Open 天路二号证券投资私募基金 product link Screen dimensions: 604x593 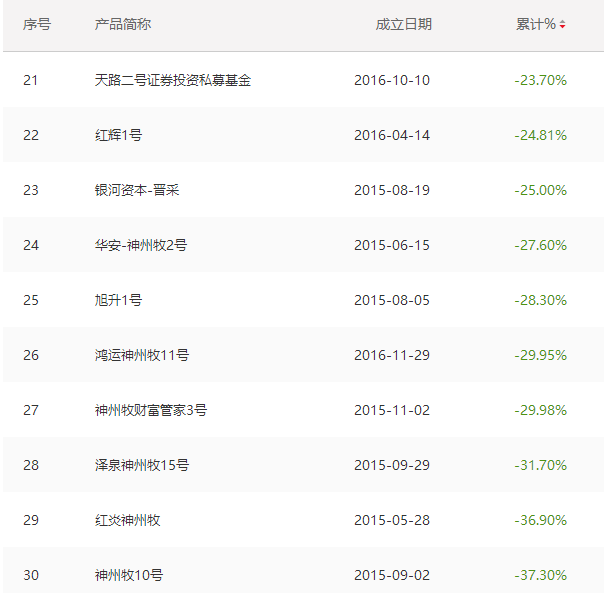[x=172, y=80]
